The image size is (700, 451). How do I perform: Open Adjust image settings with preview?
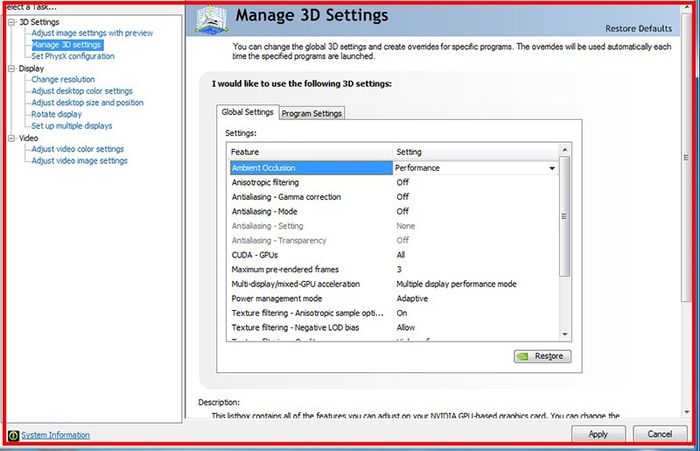pyautogui.click(x=92, y=33)
